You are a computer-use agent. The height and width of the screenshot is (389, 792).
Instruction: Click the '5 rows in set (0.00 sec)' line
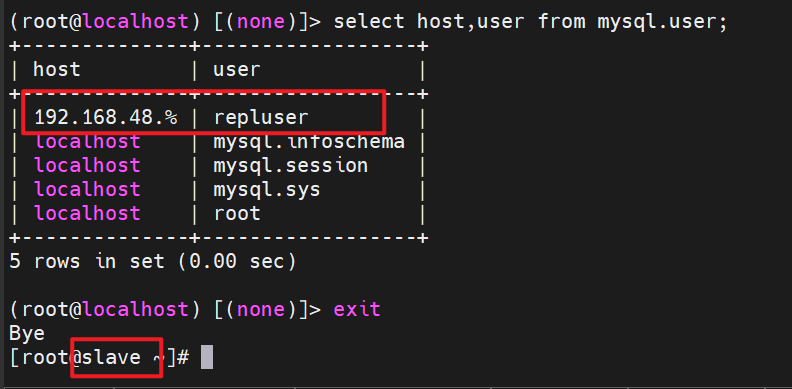152,262
